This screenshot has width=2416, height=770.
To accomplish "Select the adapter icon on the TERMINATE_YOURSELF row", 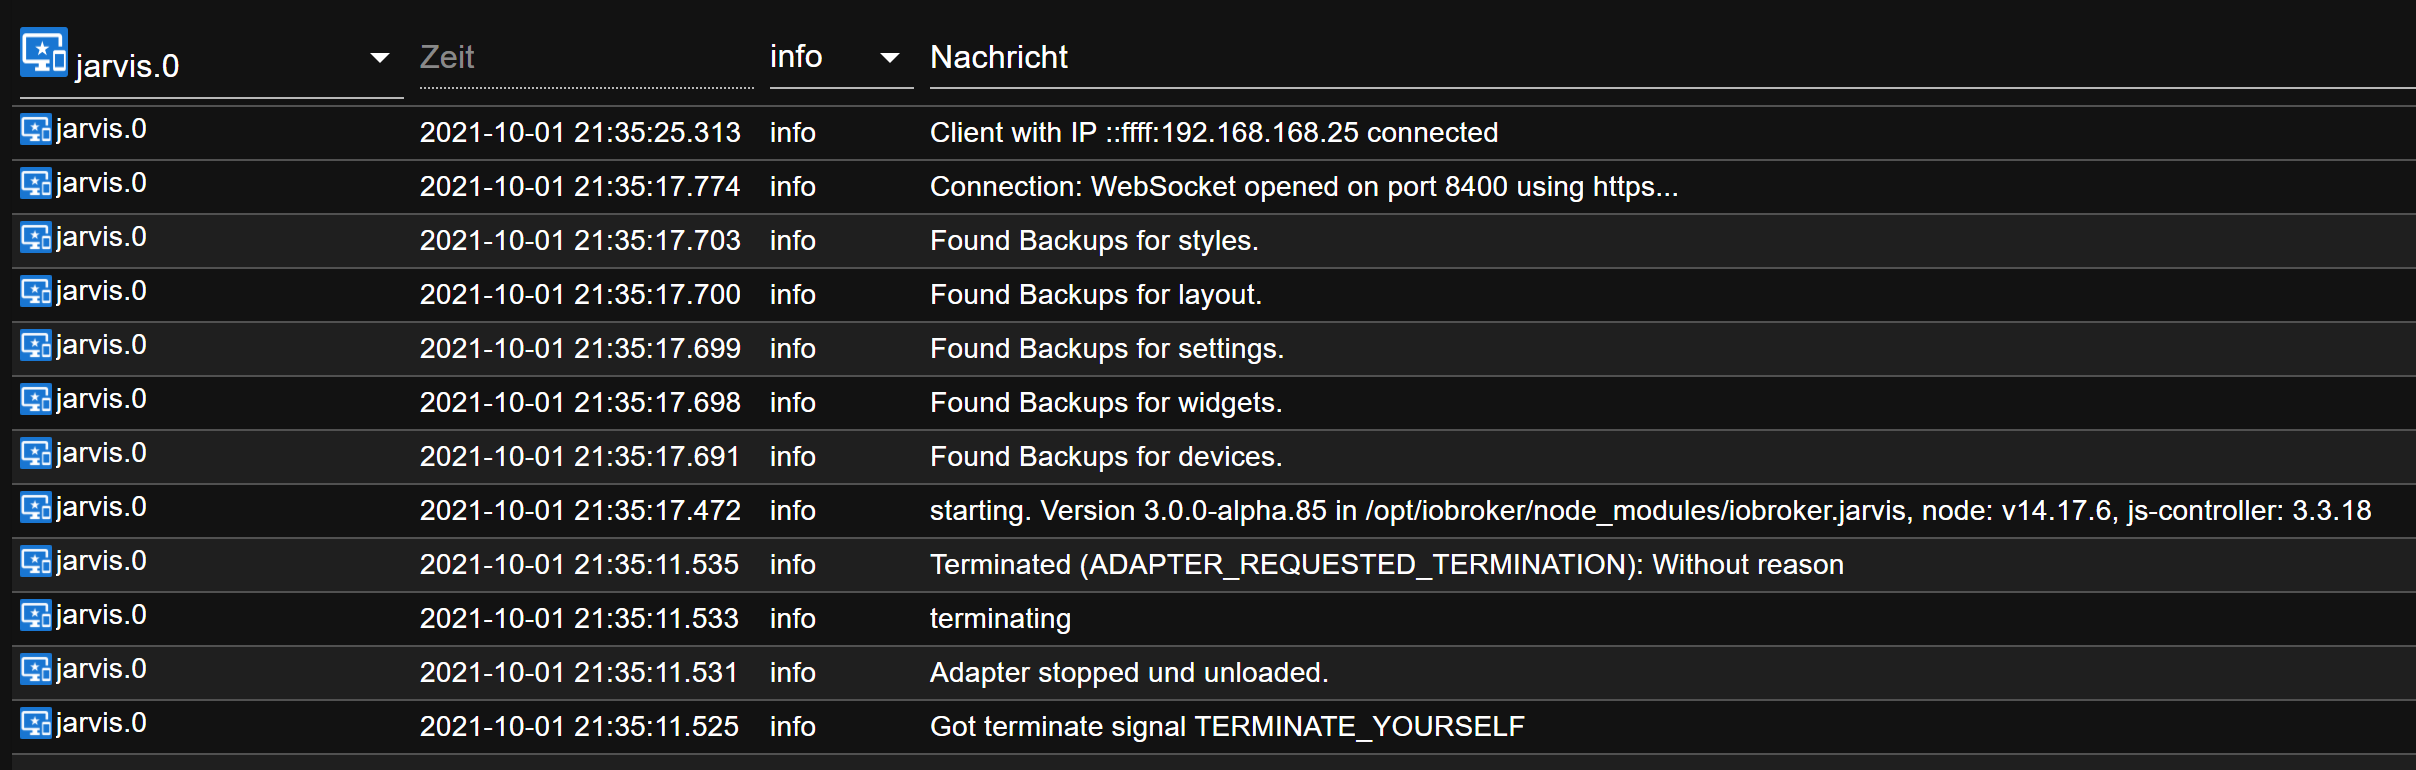I will 35,724.
